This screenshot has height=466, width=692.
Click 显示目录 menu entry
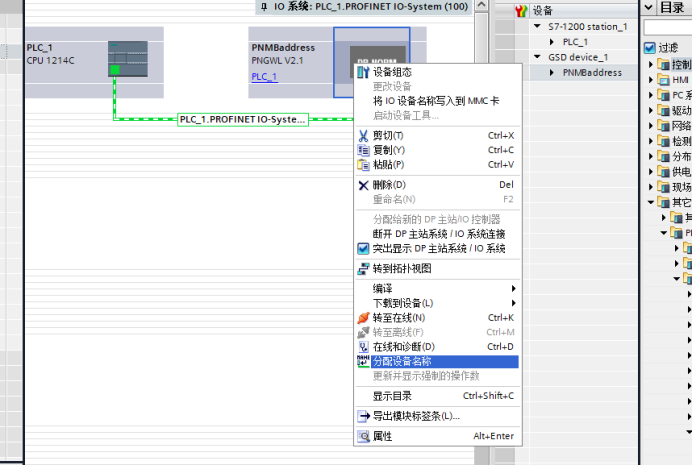(437, 396)
